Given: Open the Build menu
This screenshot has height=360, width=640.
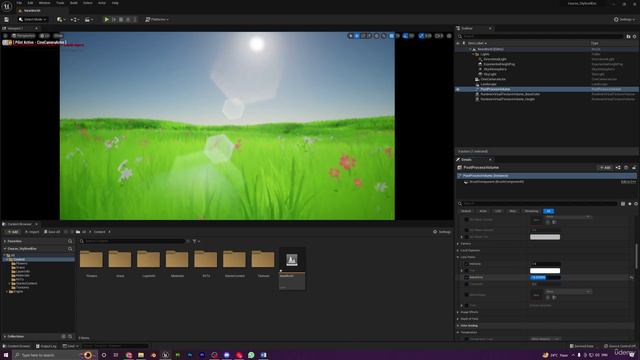Looking at the screenshot, I should [x=73, y=3].
